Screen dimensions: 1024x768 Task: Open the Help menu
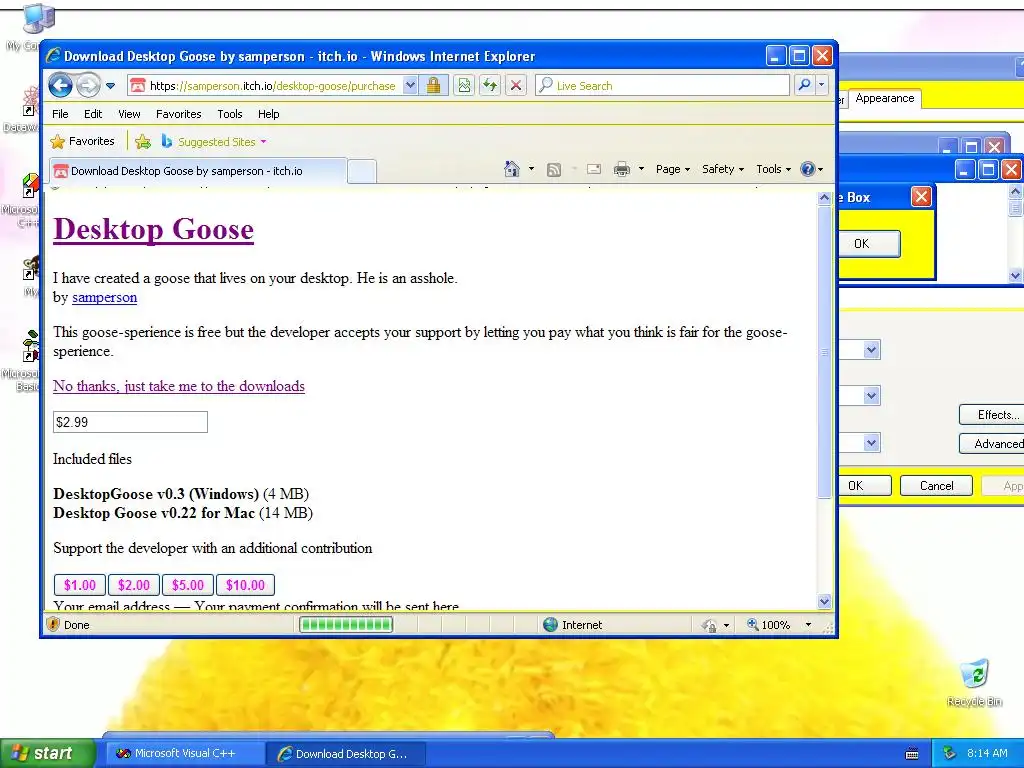[x=268, y=114]
